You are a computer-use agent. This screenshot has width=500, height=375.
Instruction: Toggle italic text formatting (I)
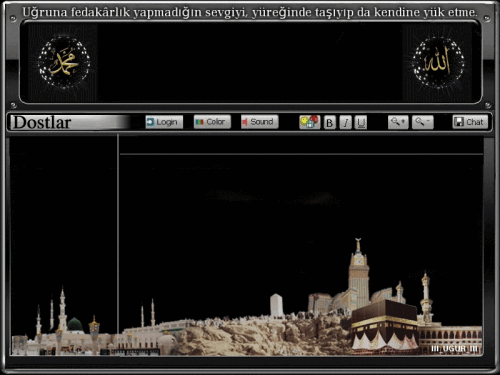[345, 123]
